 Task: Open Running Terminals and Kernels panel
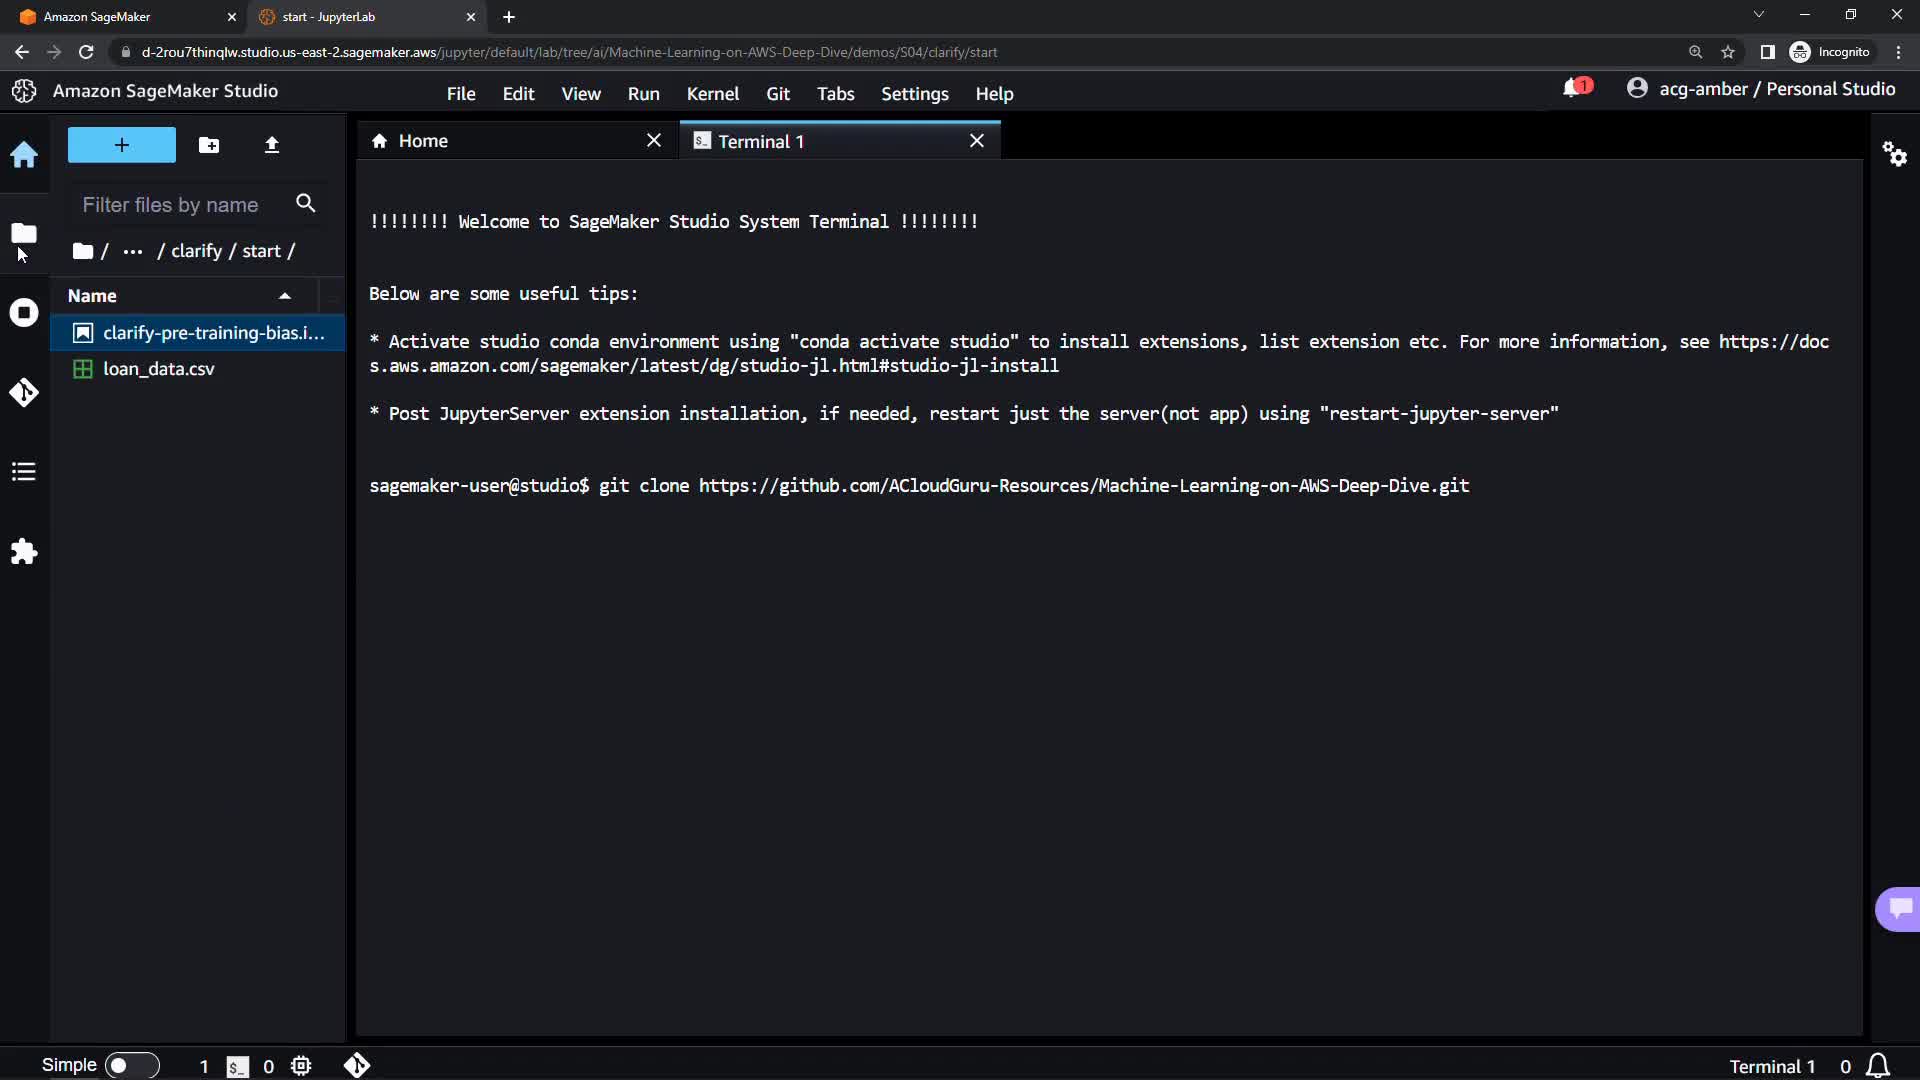pyautogui.click(x=24, y=313)
